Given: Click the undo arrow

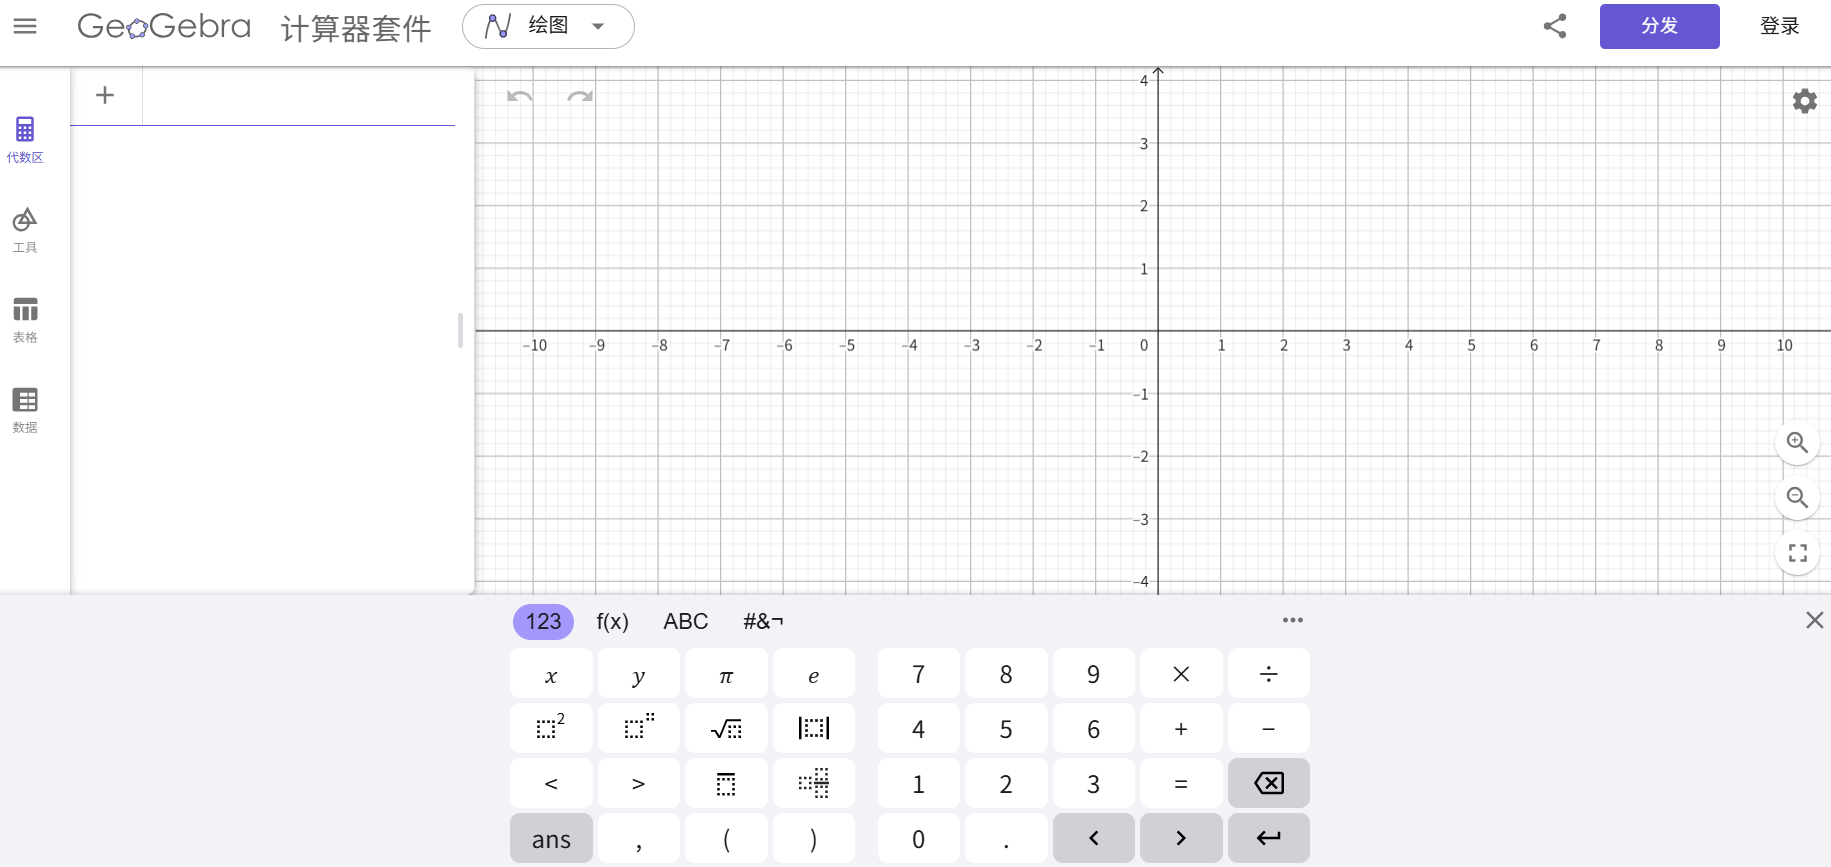Looking at the screenshot, I should (x=520, y=96).
